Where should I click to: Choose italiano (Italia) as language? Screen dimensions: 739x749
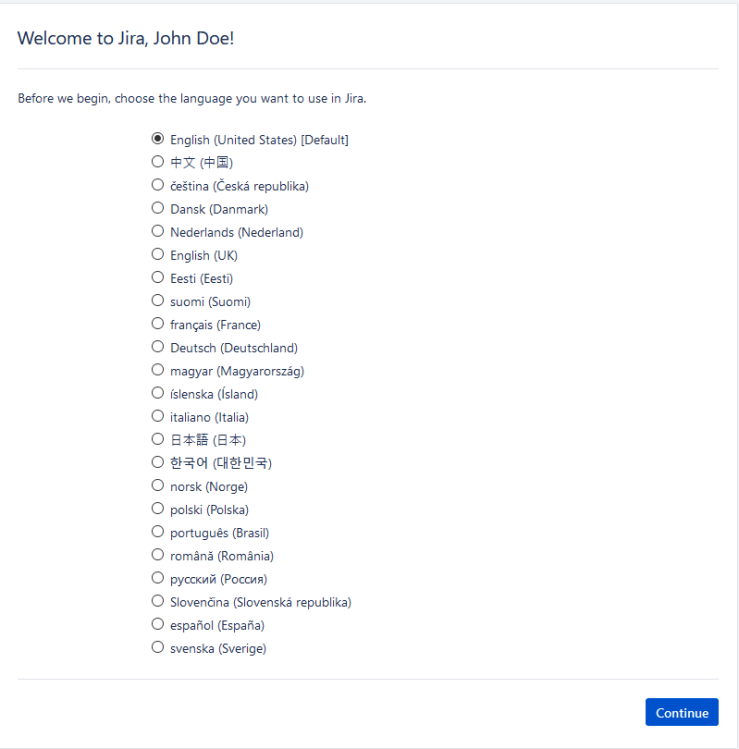(x=157, y=416)
